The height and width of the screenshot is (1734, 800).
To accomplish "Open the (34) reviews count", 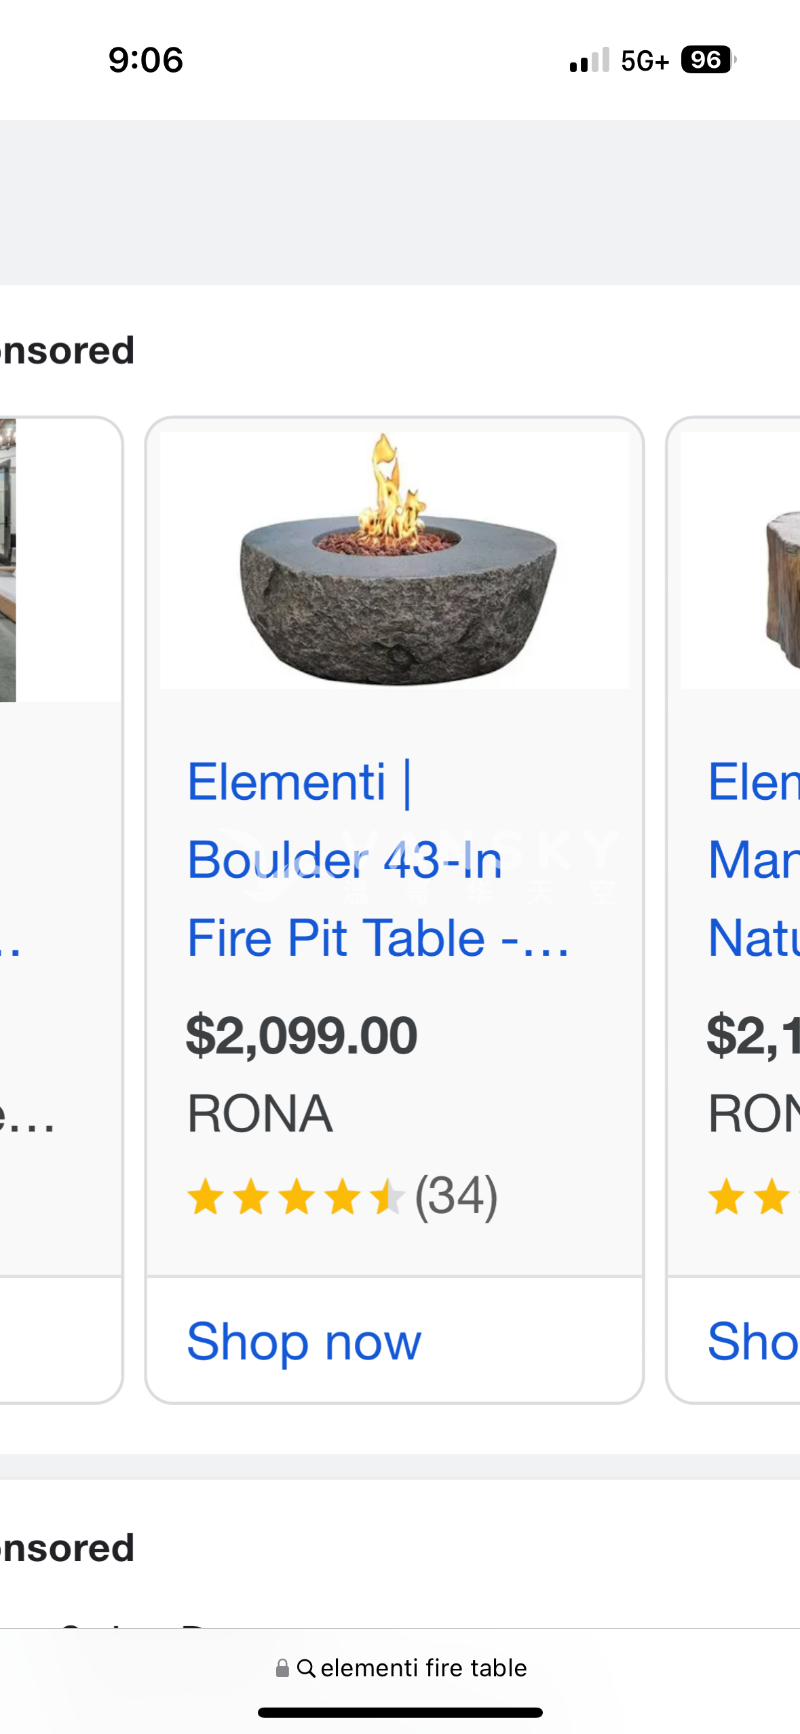I will (x=456, y=1196).
